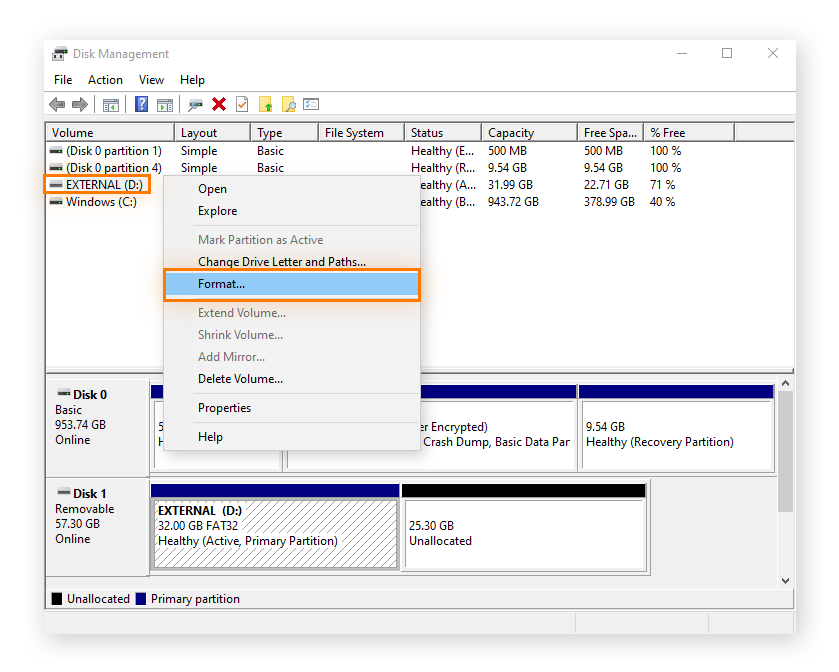839x672 pixels.
Task: Click the red X Delete Volume toolbar icon
Action: coord(218,104)
